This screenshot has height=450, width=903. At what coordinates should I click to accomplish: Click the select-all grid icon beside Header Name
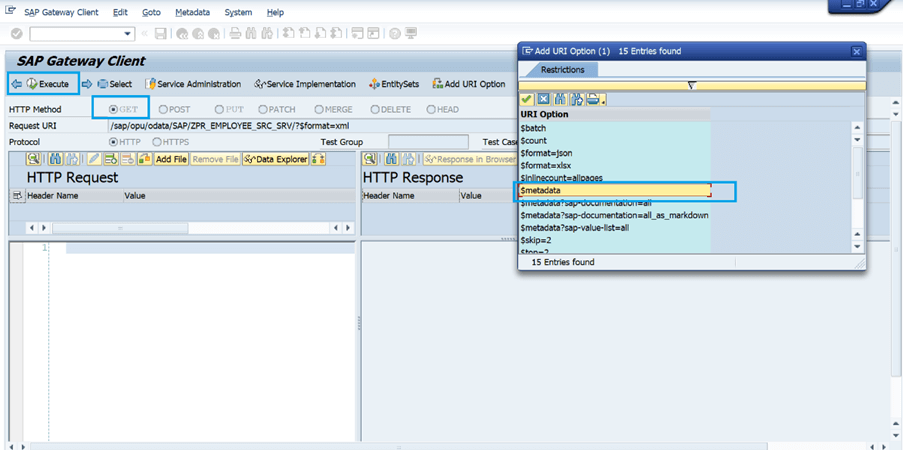coord(17,196)
